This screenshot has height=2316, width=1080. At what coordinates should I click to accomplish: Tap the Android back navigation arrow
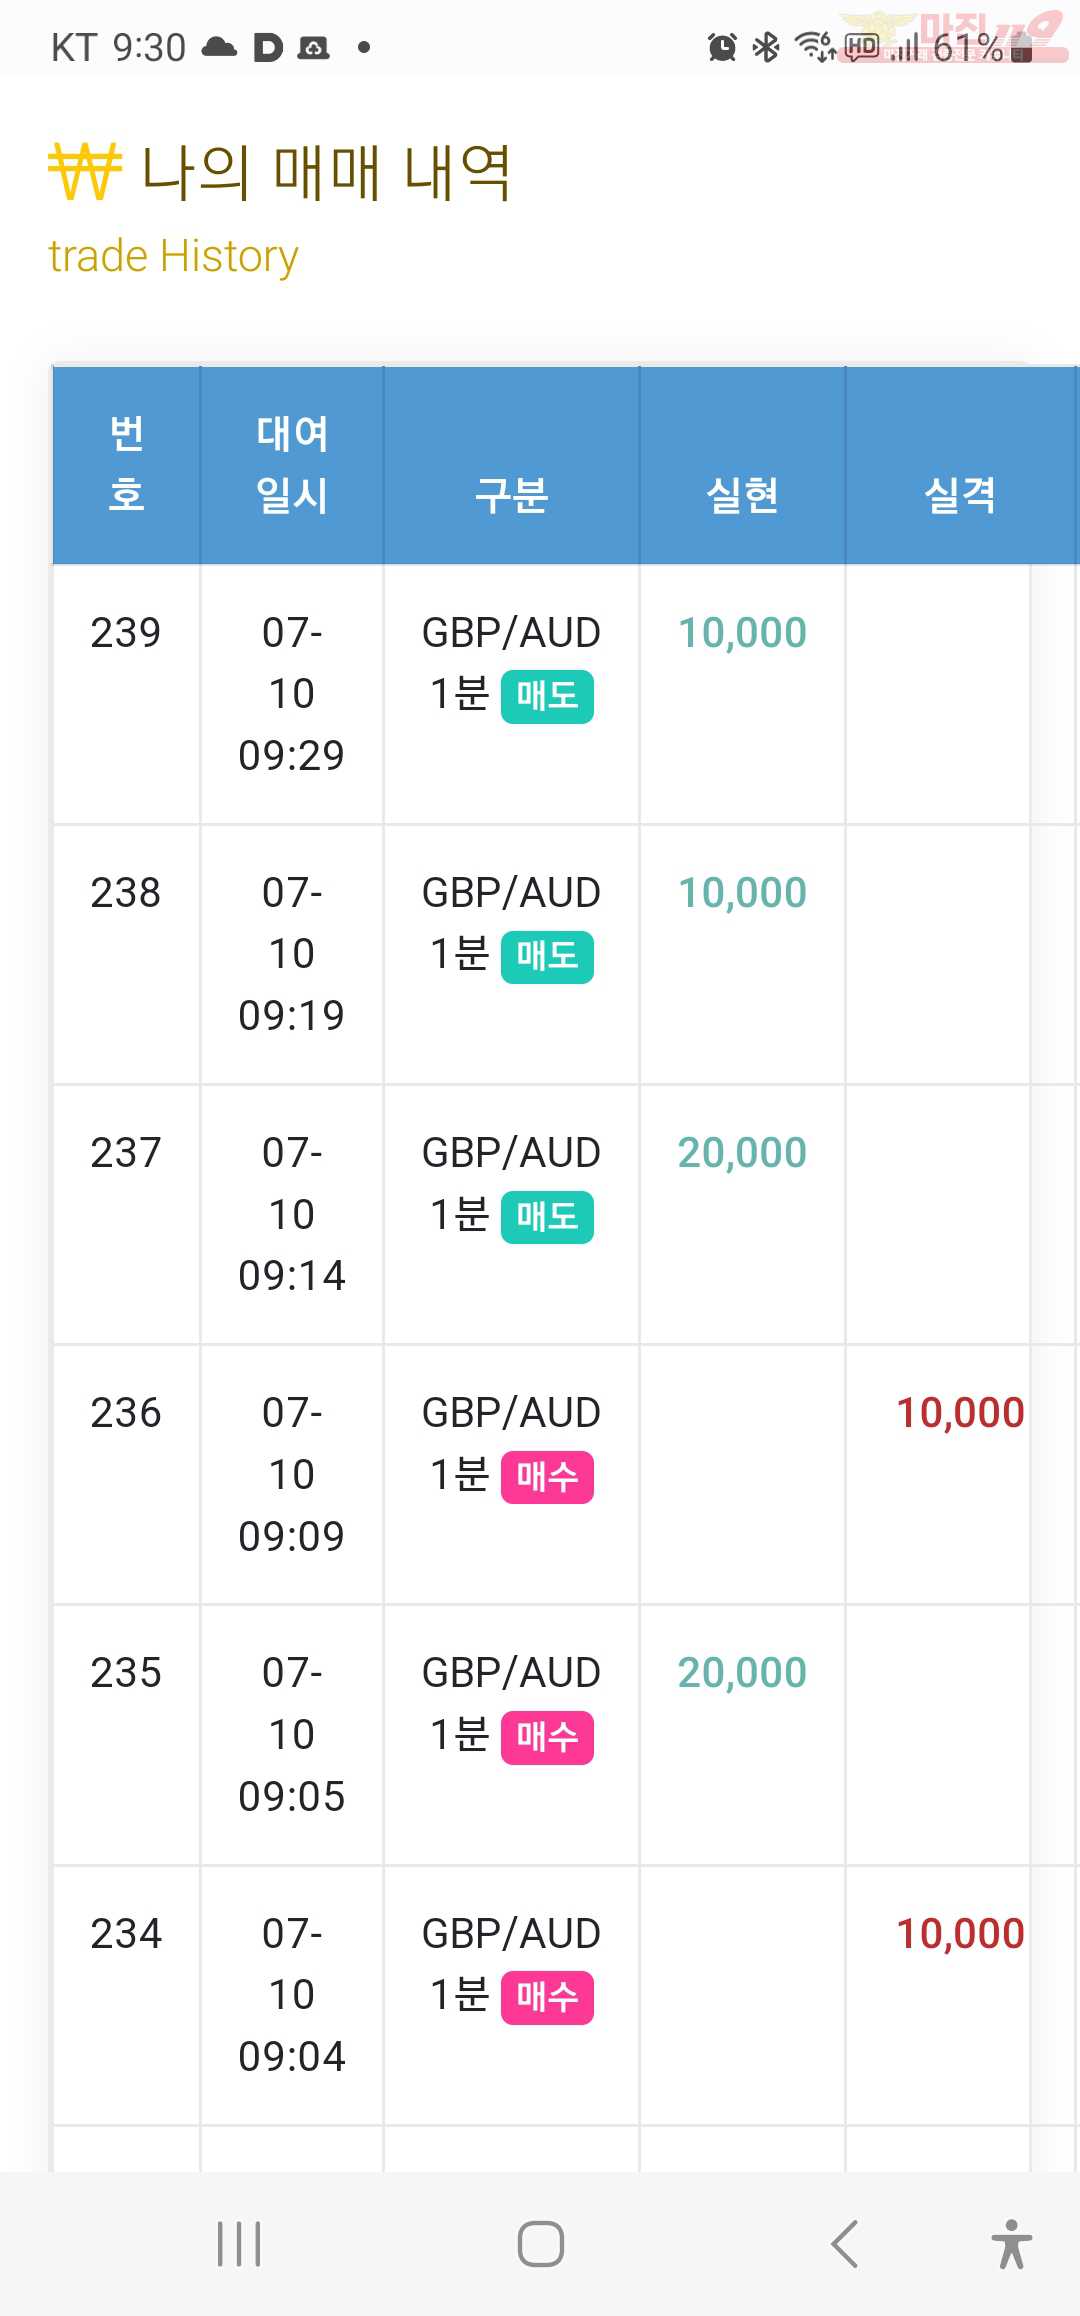tap(845, 2243)
